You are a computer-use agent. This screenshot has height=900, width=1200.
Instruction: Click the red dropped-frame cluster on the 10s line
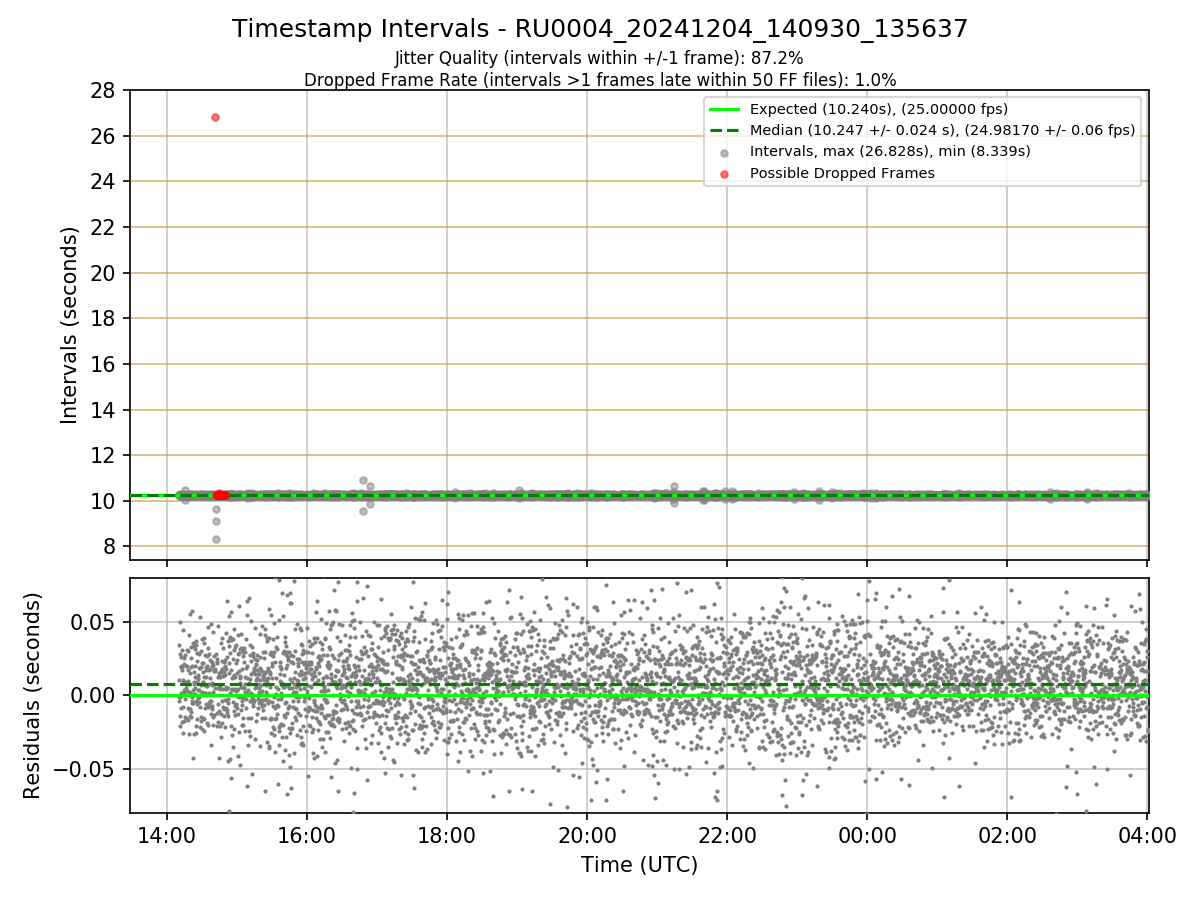coord(221,495)
